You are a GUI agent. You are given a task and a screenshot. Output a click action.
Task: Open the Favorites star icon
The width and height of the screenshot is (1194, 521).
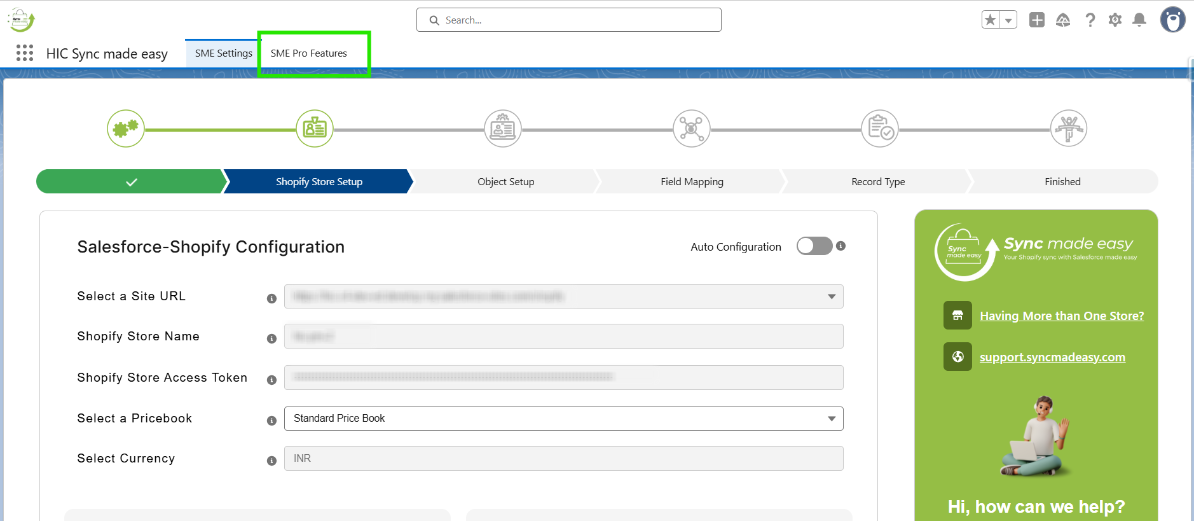(x=991, y=21)
